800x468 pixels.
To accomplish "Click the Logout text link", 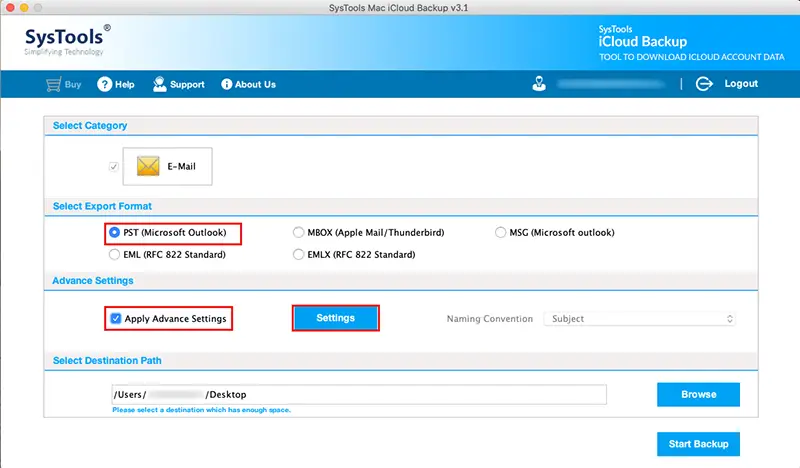I will point(741,84).
